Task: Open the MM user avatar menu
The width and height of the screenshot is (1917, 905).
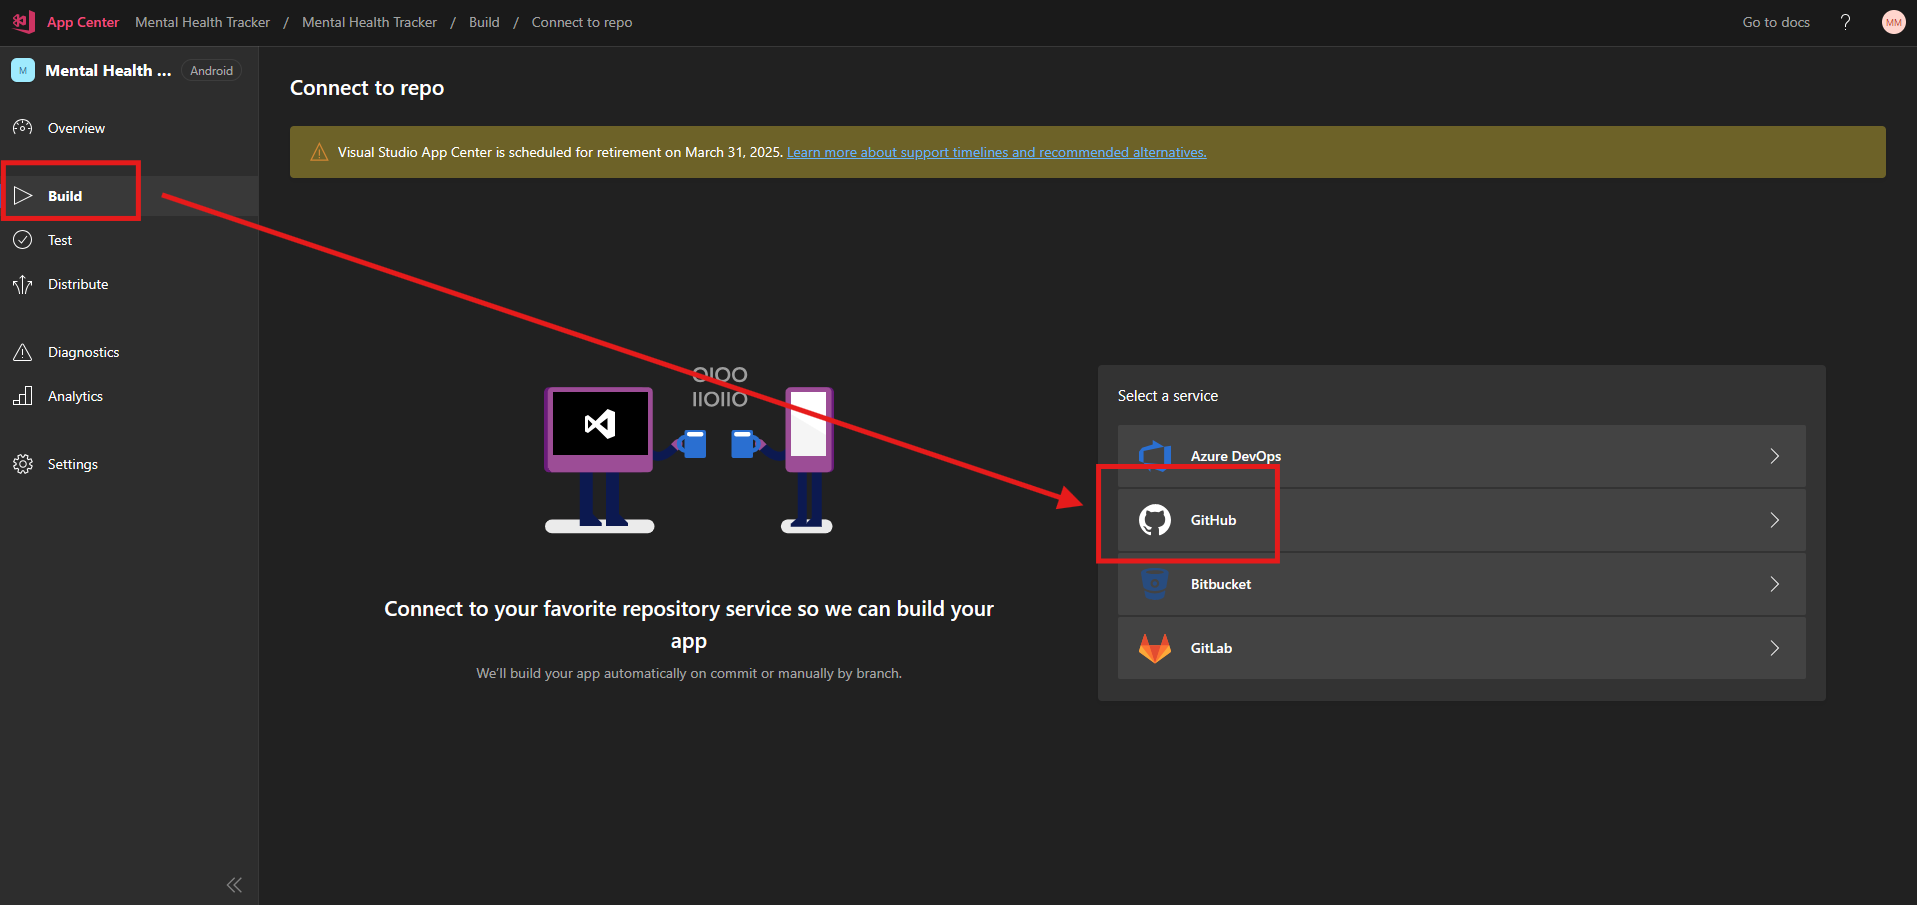Action: coord(1893,22)
